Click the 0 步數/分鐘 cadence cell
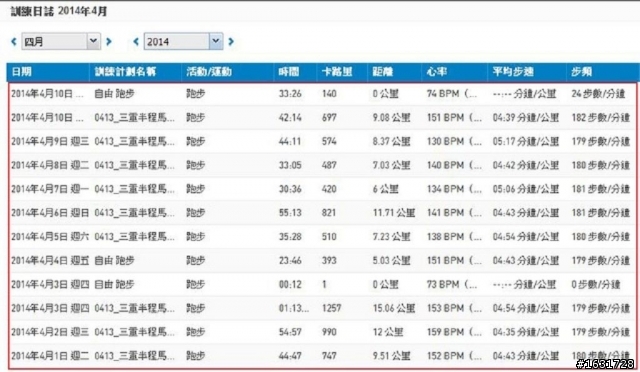Viewport: 640px width, 372px height. 596,284
